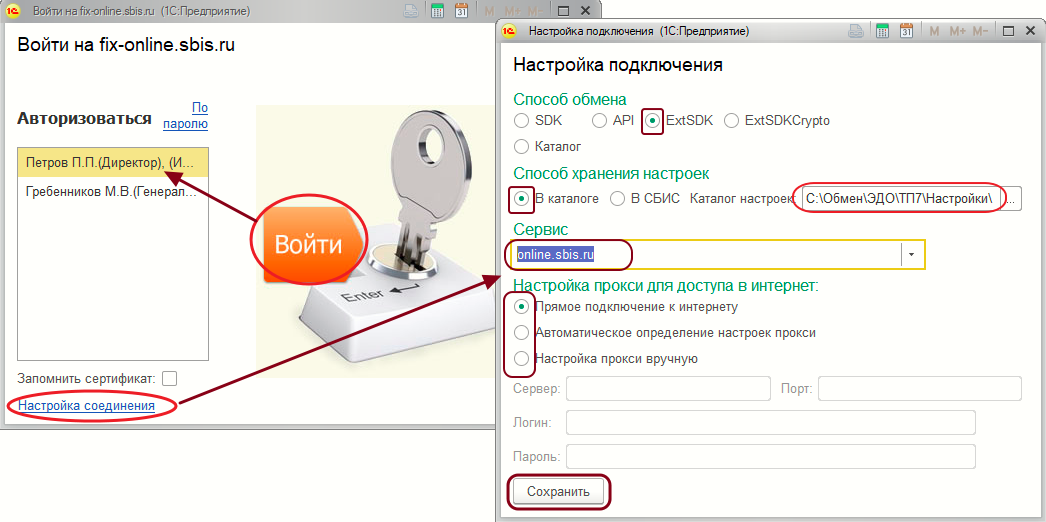The height and width of the screenshot is (522, 1046).
Task: Expand the Сервис dropdown list
Action: (912, 255)
